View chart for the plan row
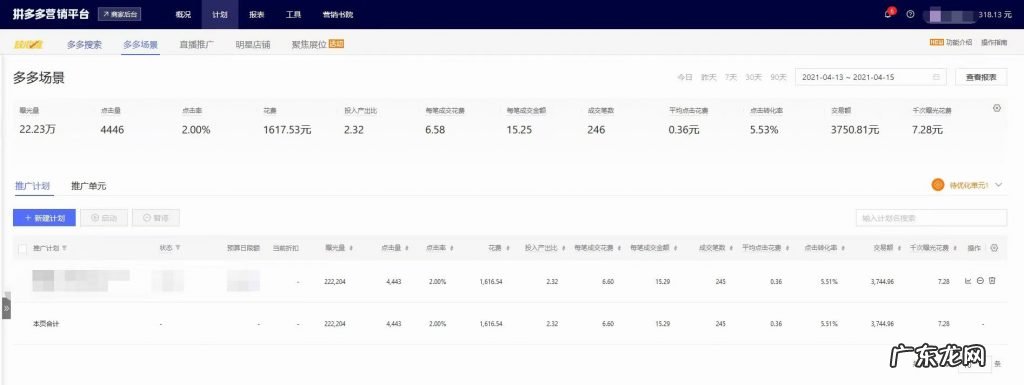This screenshot has height=385, width=1024. tap(968, 281)
